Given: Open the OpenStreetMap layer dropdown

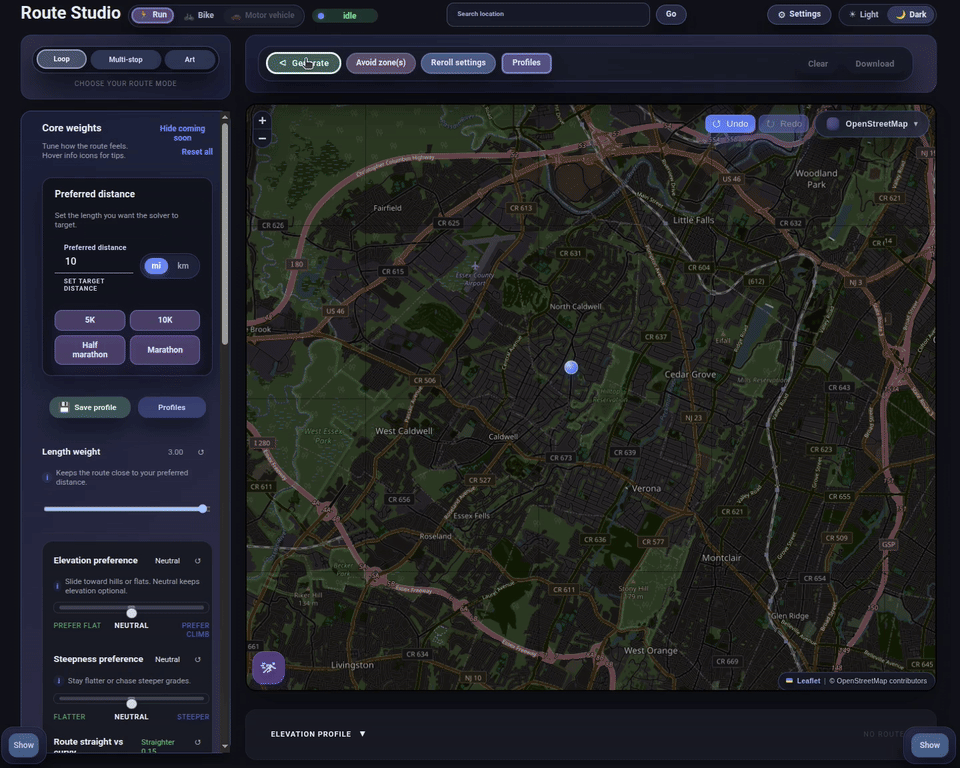Looking at the screenshot, I should click(x=872, y=124).
